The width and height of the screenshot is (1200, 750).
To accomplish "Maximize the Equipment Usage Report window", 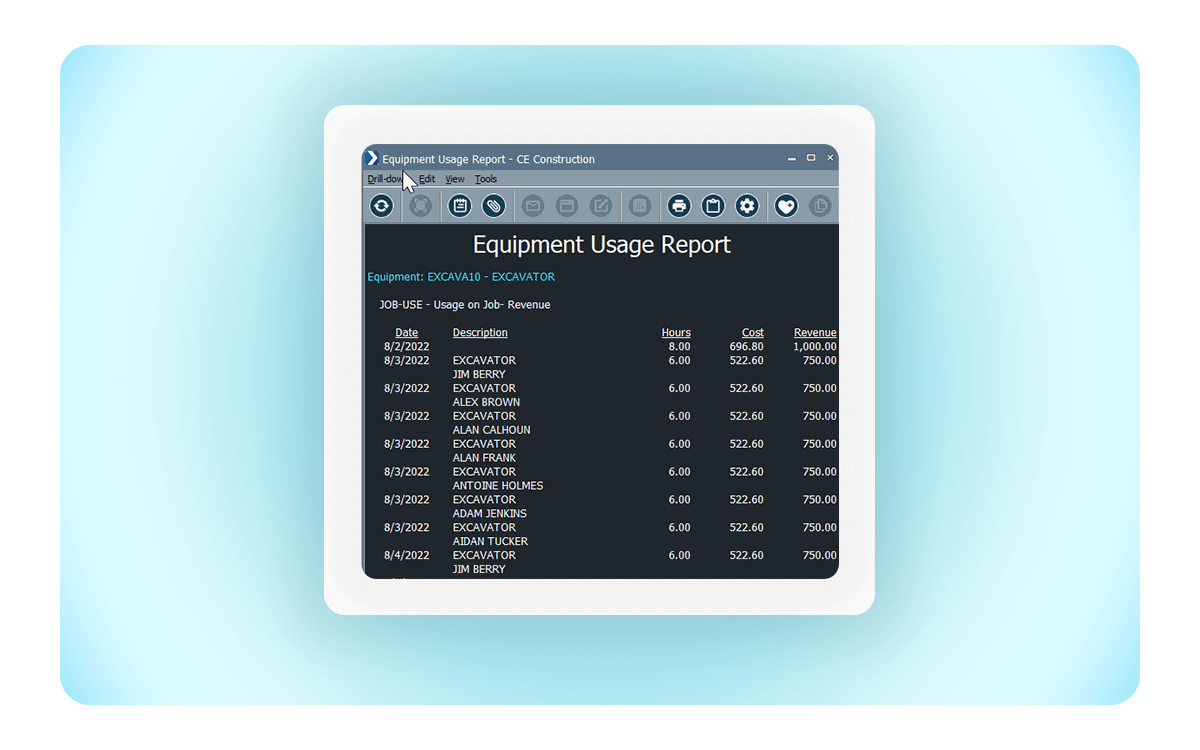I will pos(811,158).
